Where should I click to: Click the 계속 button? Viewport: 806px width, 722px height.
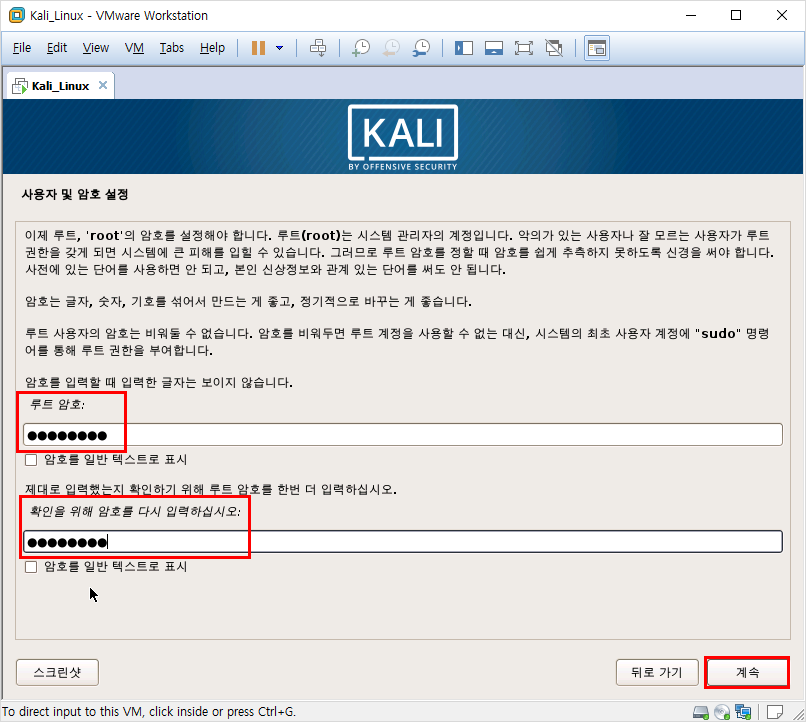point(747,672)
